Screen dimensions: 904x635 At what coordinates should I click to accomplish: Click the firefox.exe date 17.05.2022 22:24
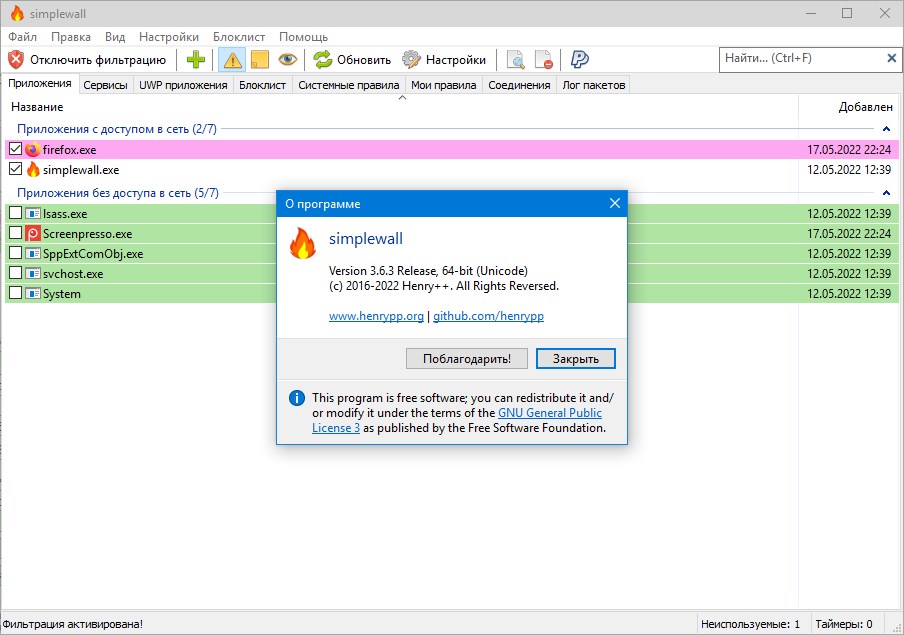pos(849,150)
